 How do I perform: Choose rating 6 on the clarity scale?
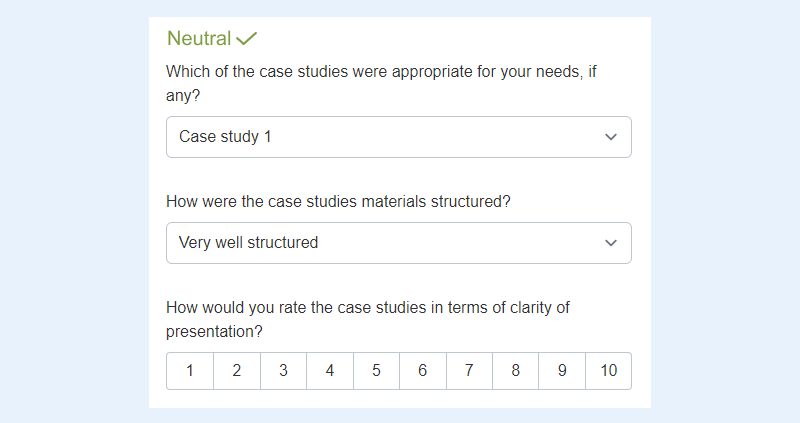coord(423,371)
